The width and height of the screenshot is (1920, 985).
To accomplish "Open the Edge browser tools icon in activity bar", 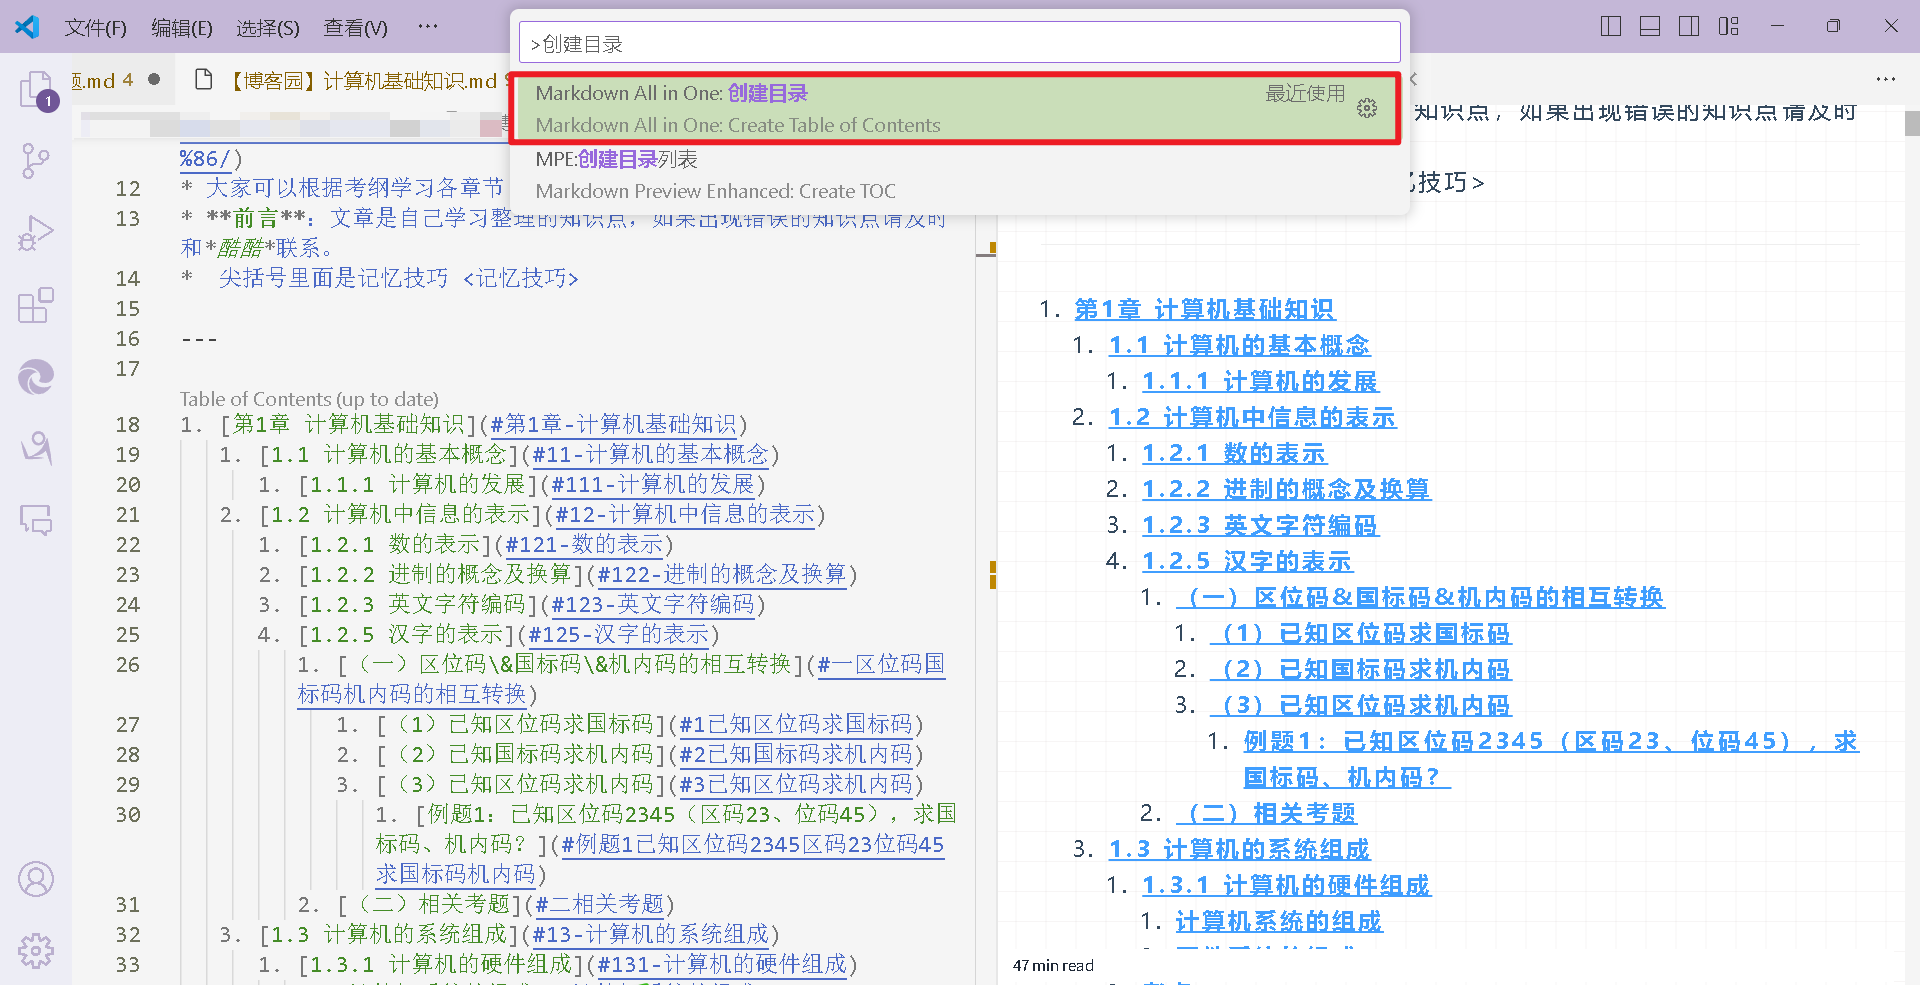I will [x=36, y=377].
